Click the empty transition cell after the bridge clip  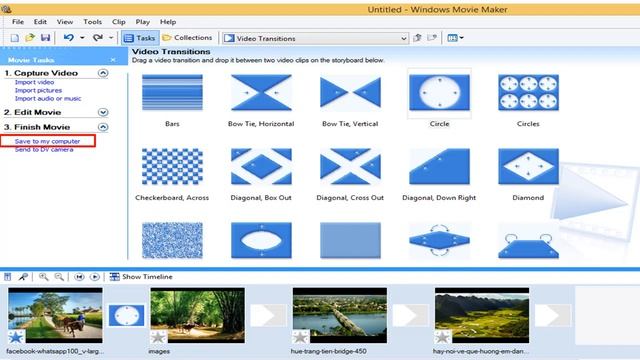click(411, 316)
